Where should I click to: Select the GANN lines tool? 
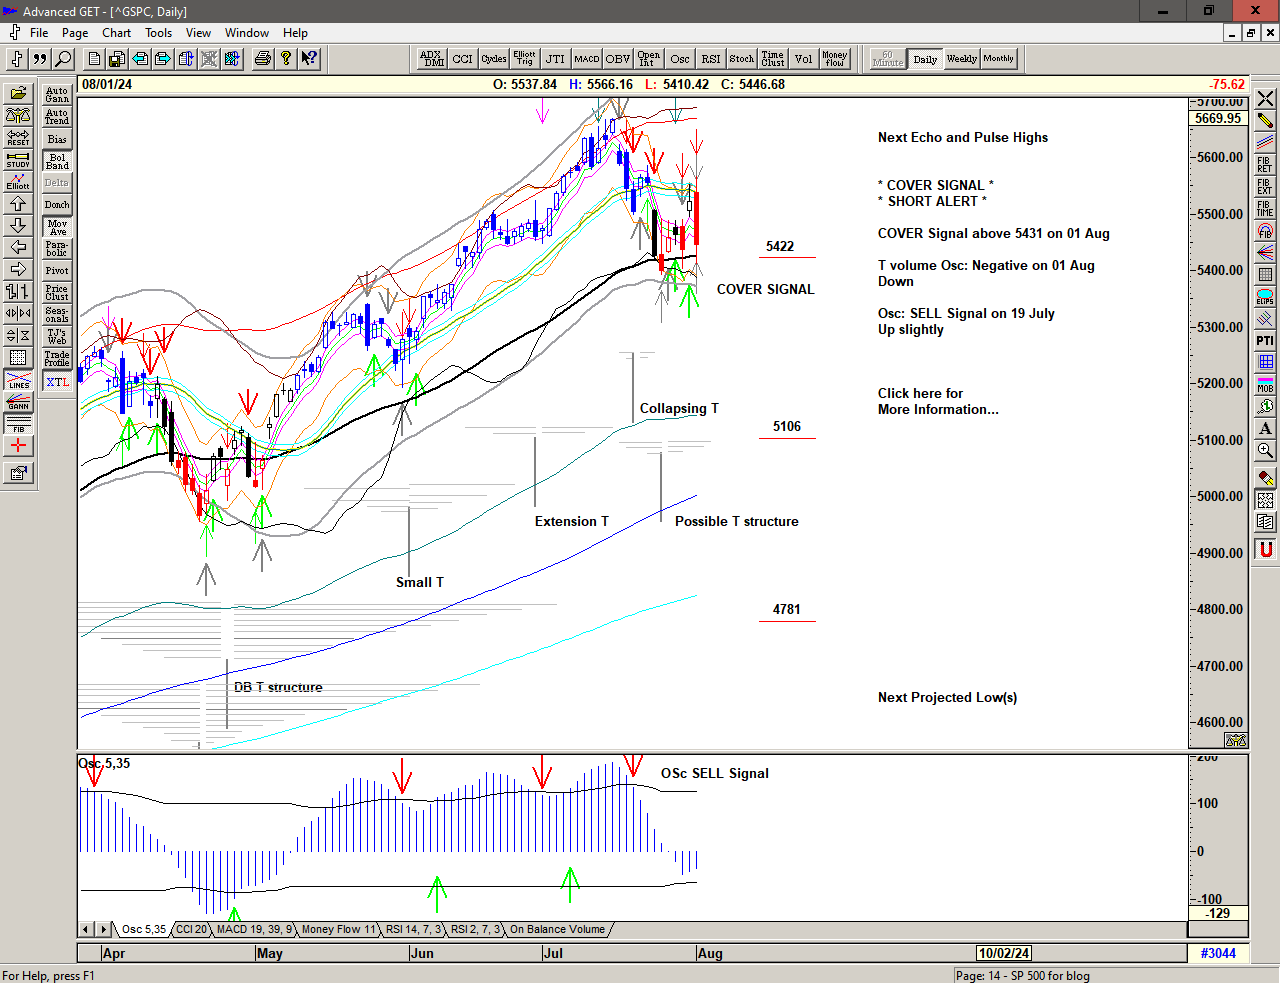click(18, 402)
